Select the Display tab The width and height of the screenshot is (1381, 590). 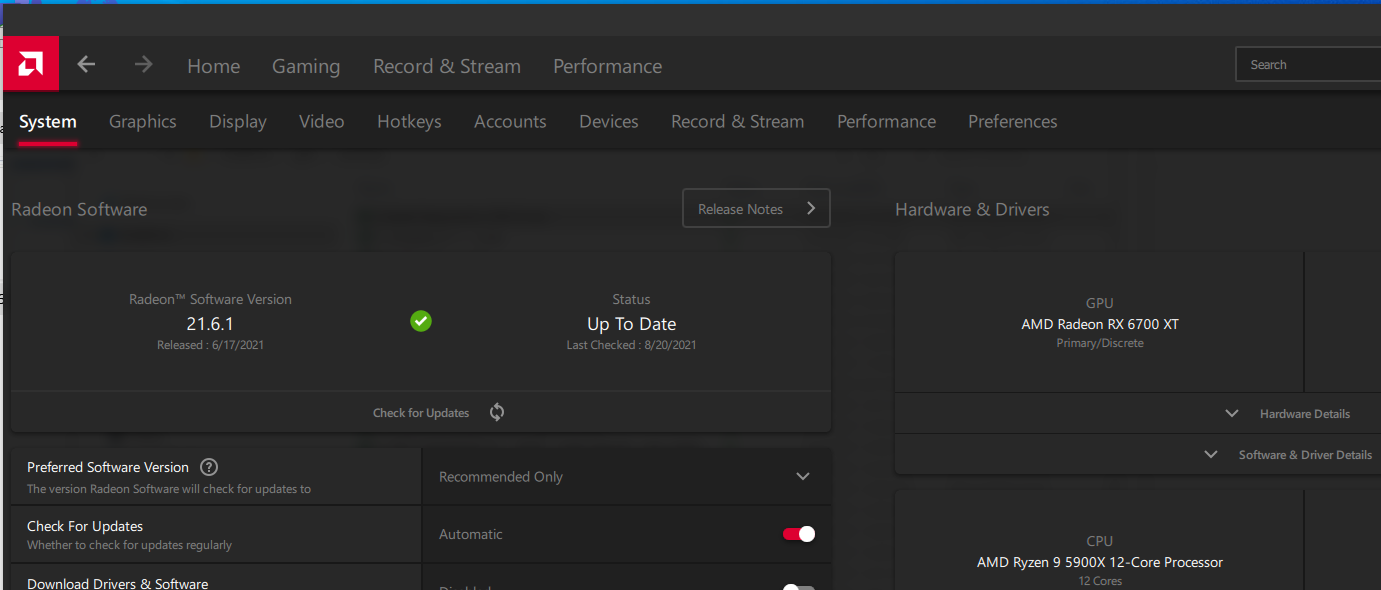[x=238, y=122]
